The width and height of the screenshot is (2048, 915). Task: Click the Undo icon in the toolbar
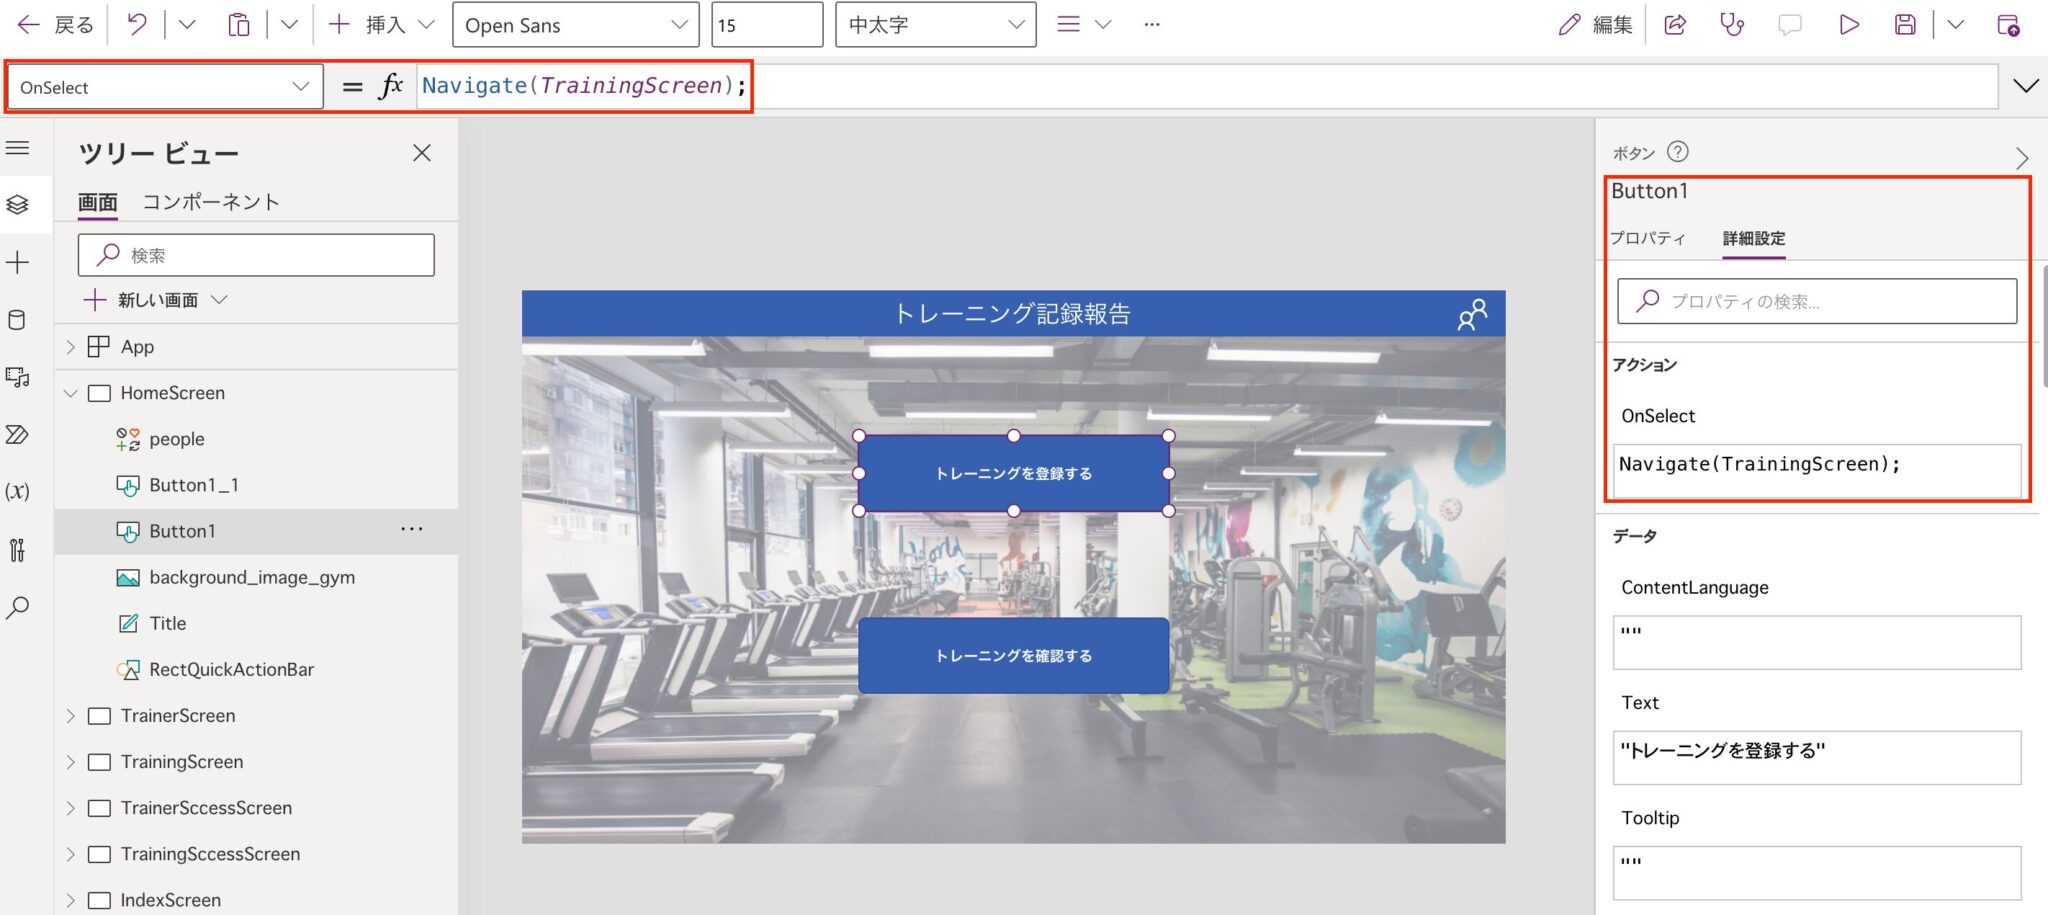136,24
